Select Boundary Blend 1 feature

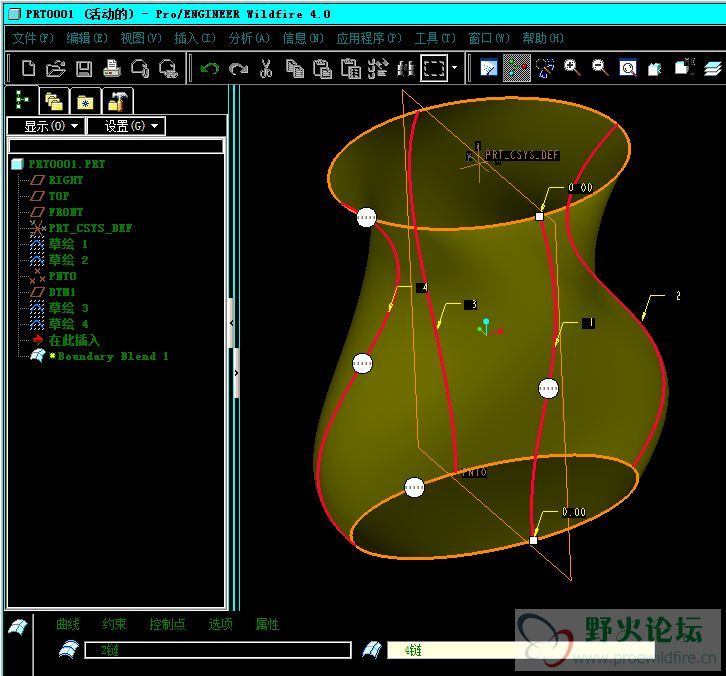point(113,356)
